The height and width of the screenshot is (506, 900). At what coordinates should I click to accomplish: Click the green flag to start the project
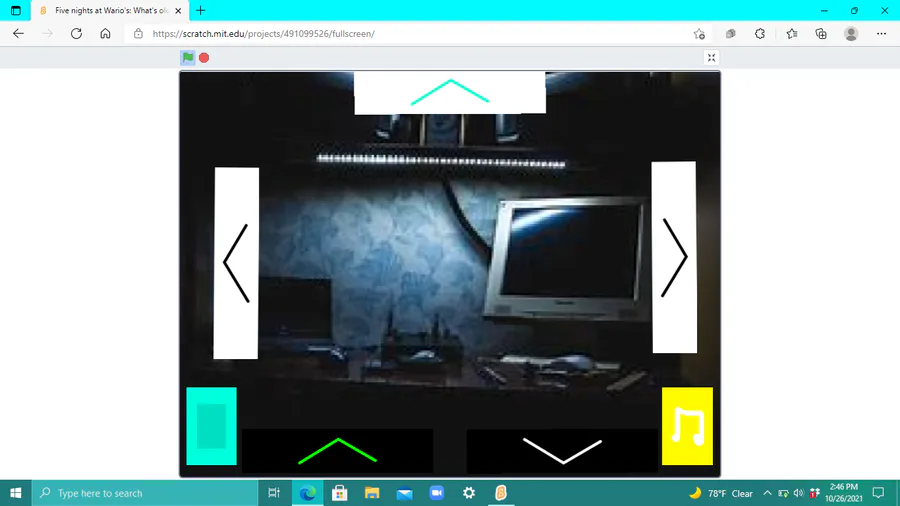tap(188, 57)
